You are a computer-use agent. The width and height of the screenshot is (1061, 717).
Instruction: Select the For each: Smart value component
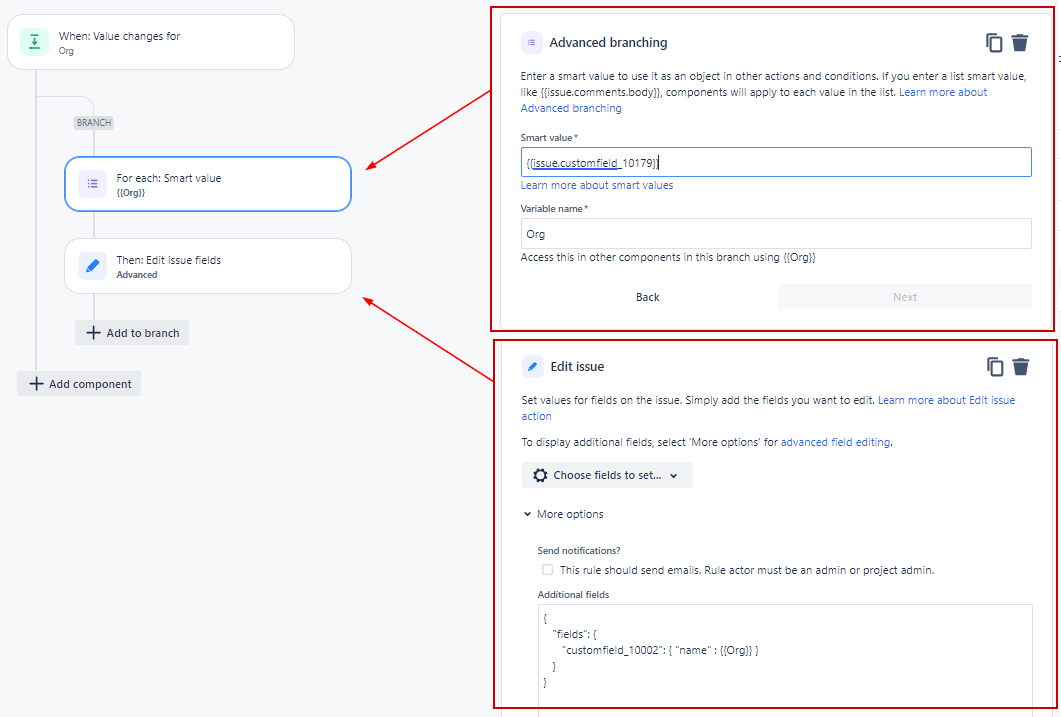point(208,184)
